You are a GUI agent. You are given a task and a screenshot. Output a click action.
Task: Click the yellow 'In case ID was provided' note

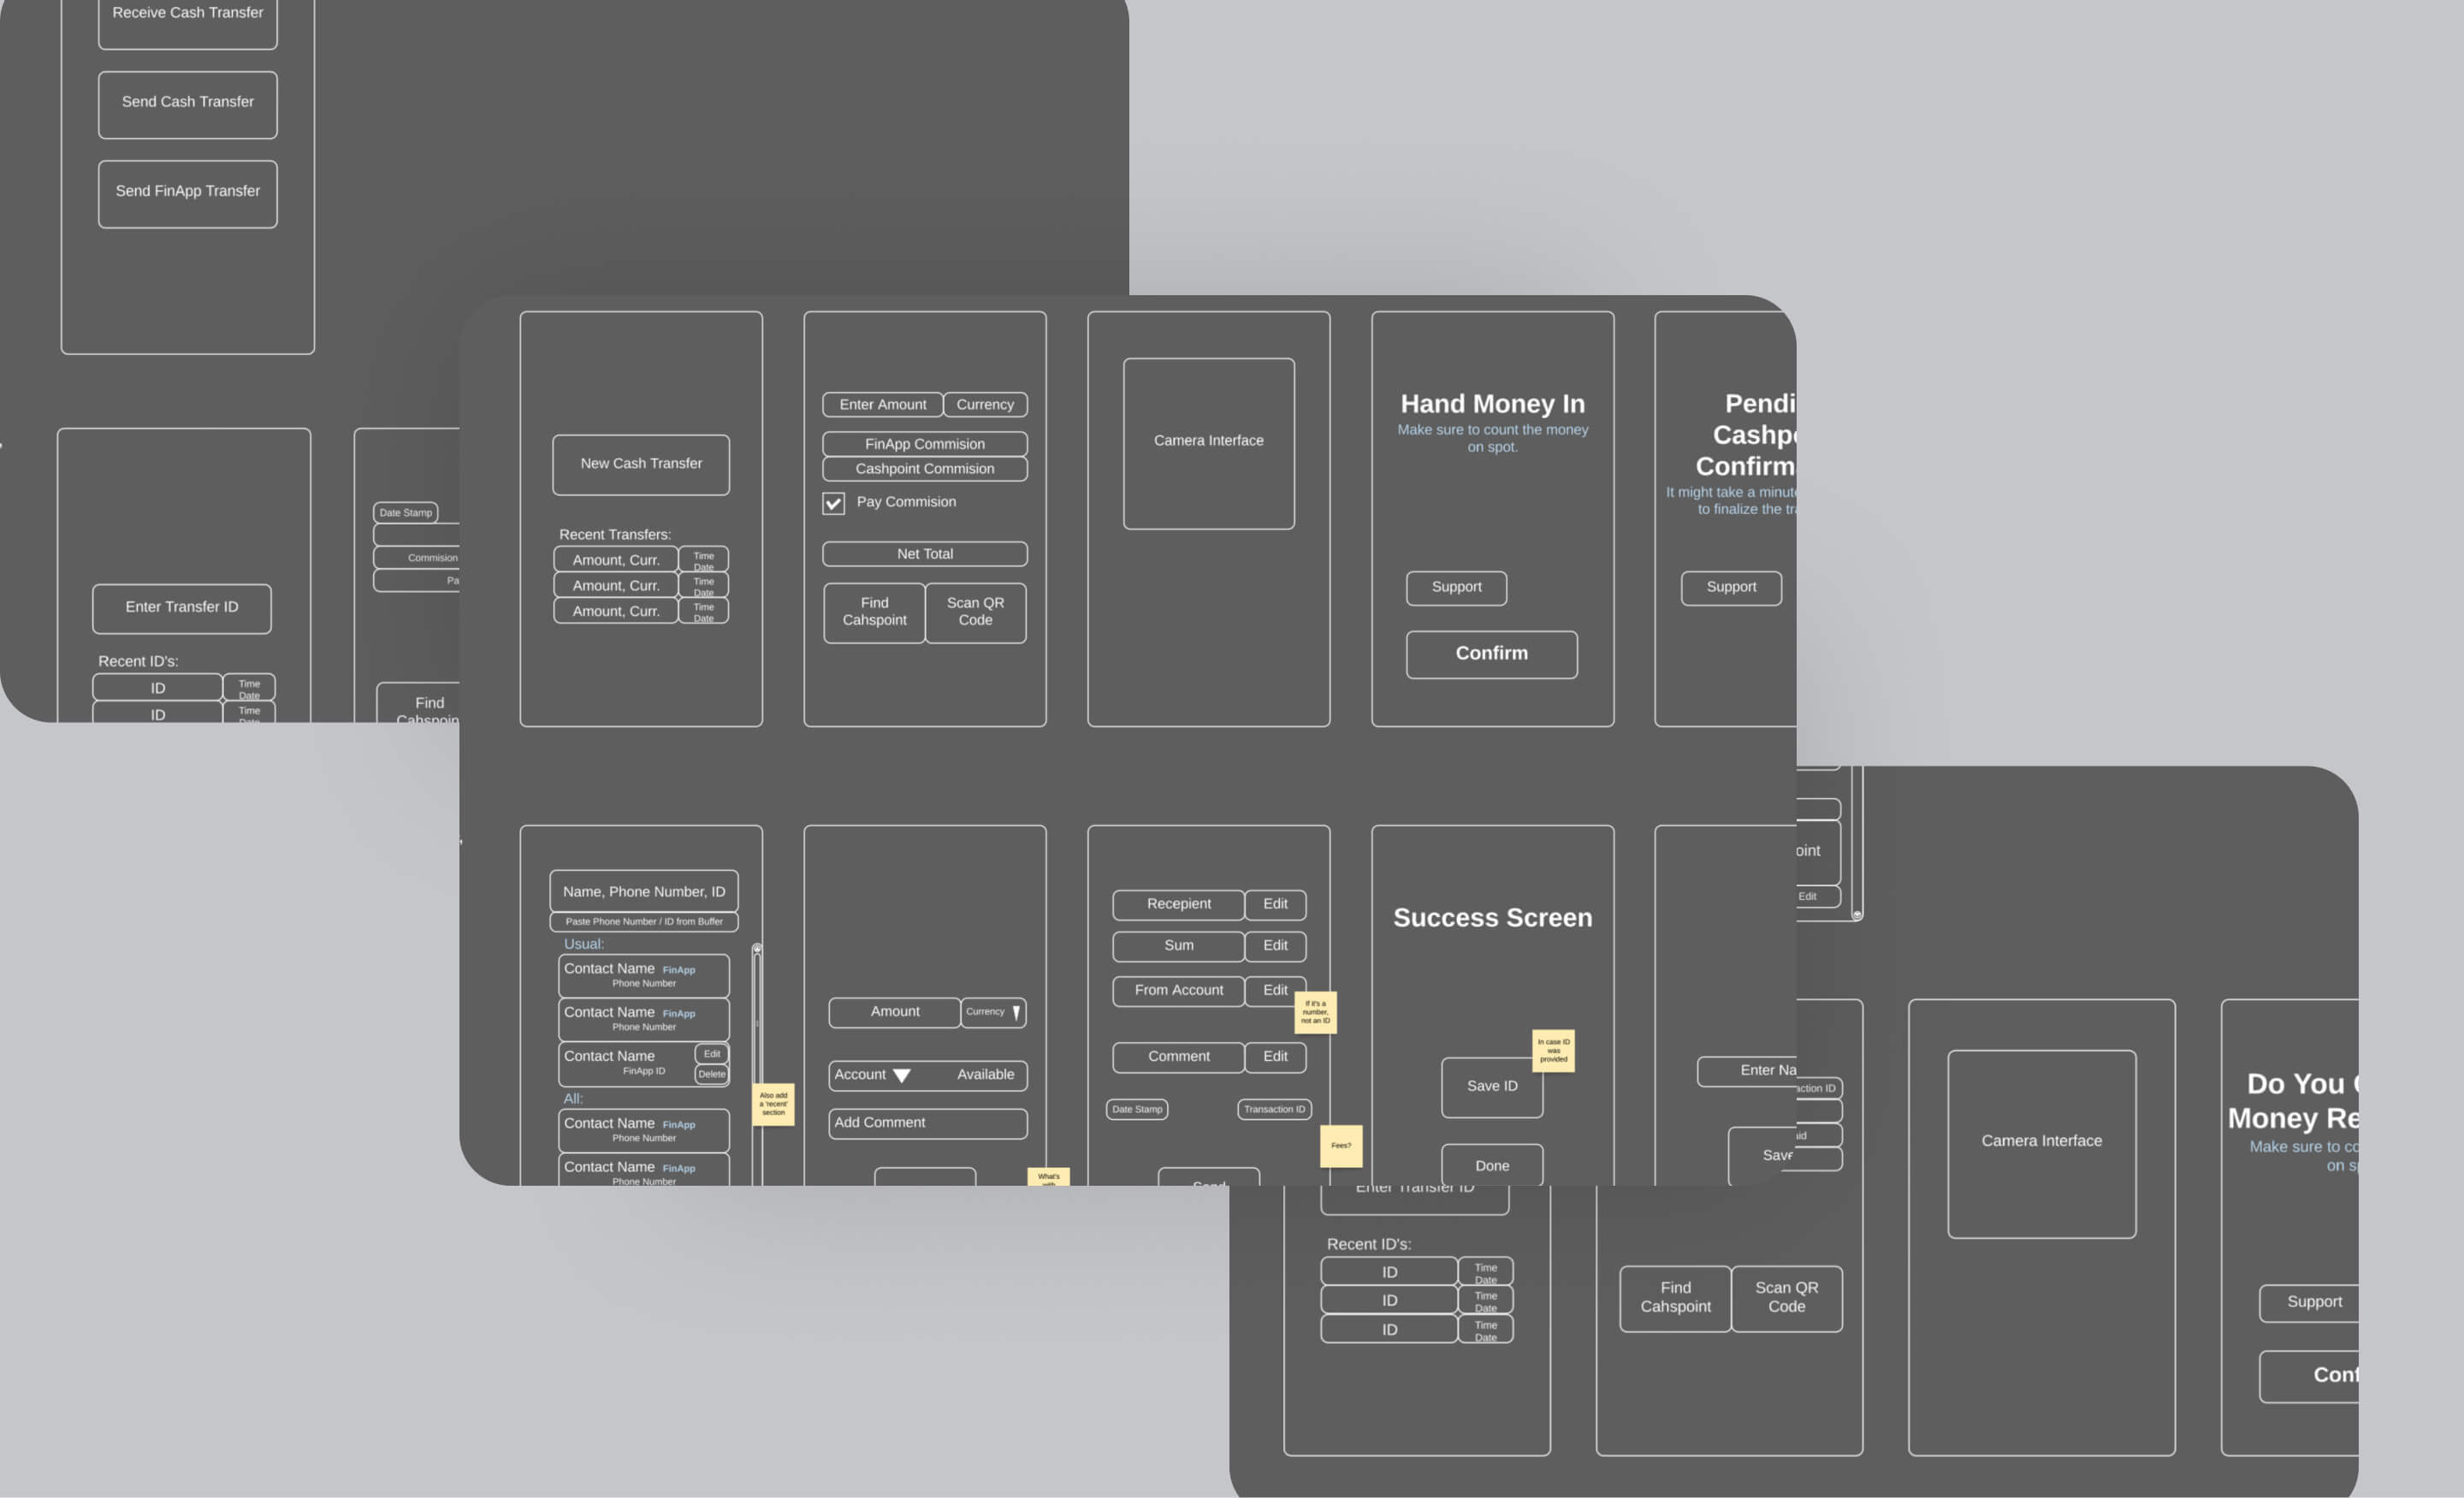click(x=1553, y=1050)
